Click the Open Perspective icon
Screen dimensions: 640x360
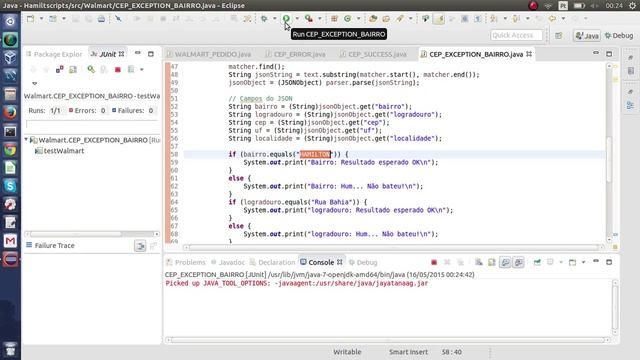(558, 36)
